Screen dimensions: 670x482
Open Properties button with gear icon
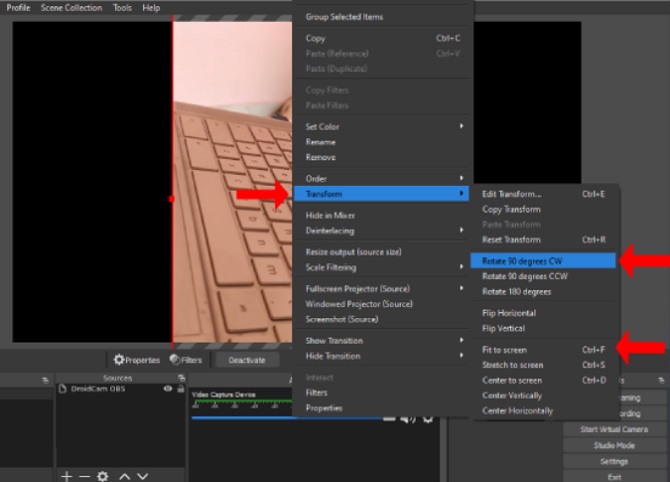[x=137, y=360]
